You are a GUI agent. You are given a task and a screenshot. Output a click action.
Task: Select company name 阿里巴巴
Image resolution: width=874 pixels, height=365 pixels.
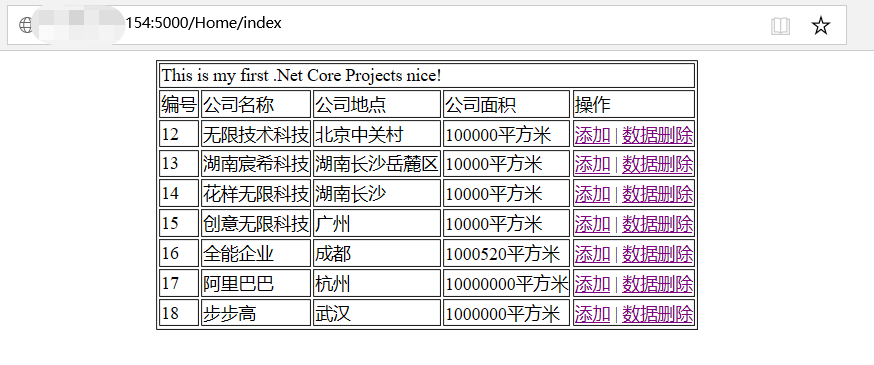click(x=239, y=284)
